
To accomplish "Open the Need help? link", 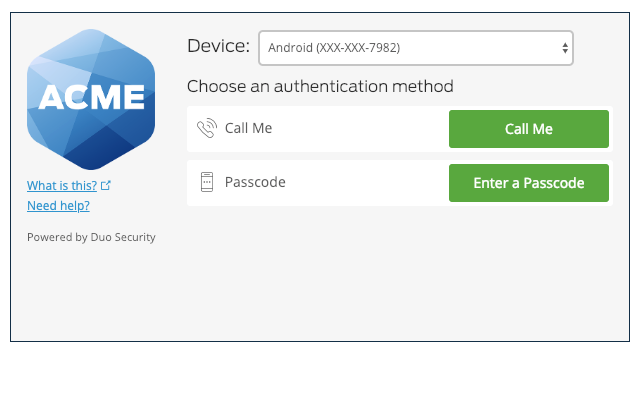I will click(58, 206).
